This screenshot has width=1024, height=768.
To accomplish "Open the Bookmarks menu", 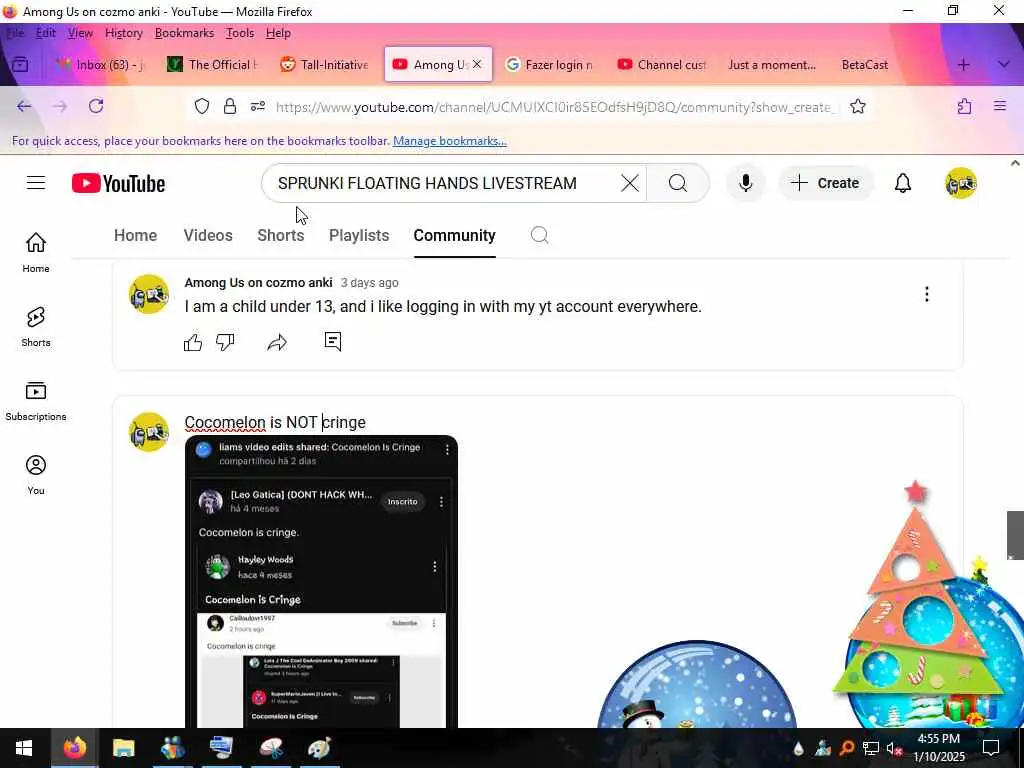I will (184, 33).
